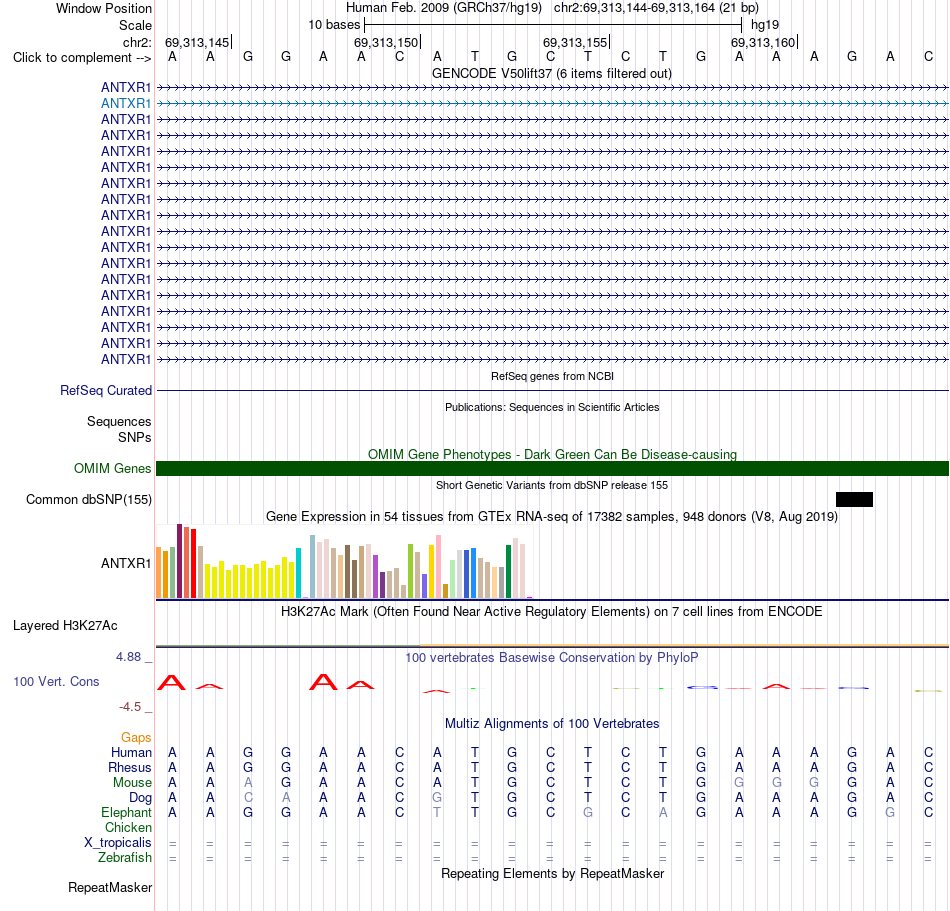Click the 69,313,150 ruler position
The image size is (950, 911).
(386, 43)
